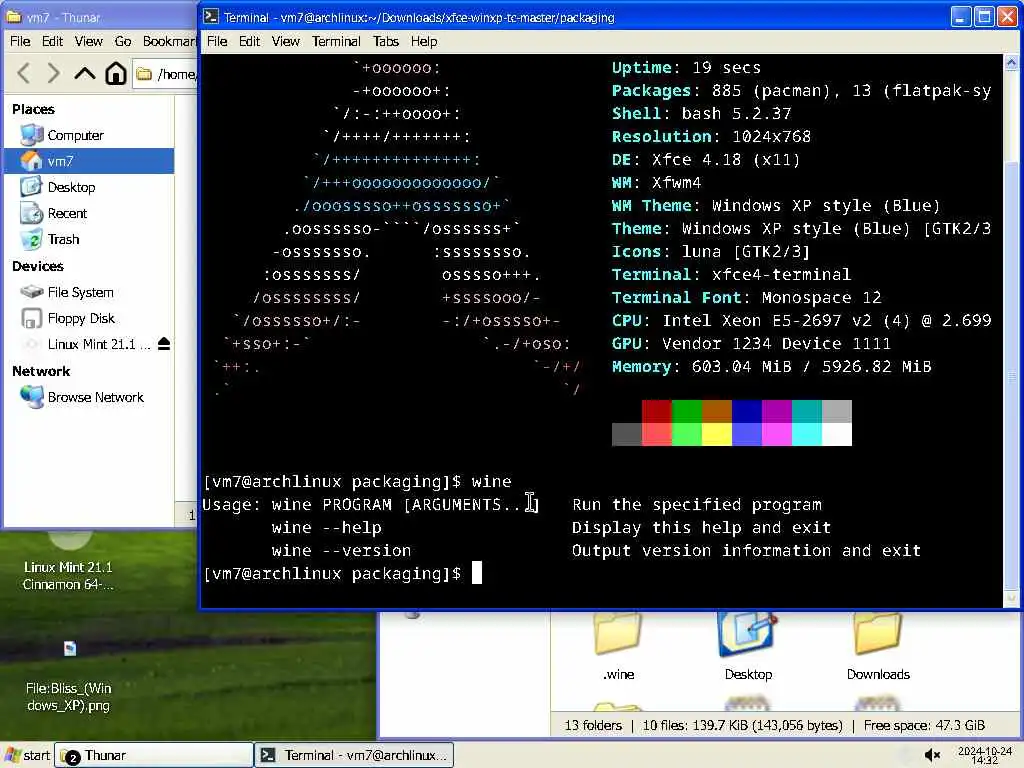Click terminal scrollbar down arrow
The width and height of the screenshot is (1024, 768).
(x=1011, y=599)
